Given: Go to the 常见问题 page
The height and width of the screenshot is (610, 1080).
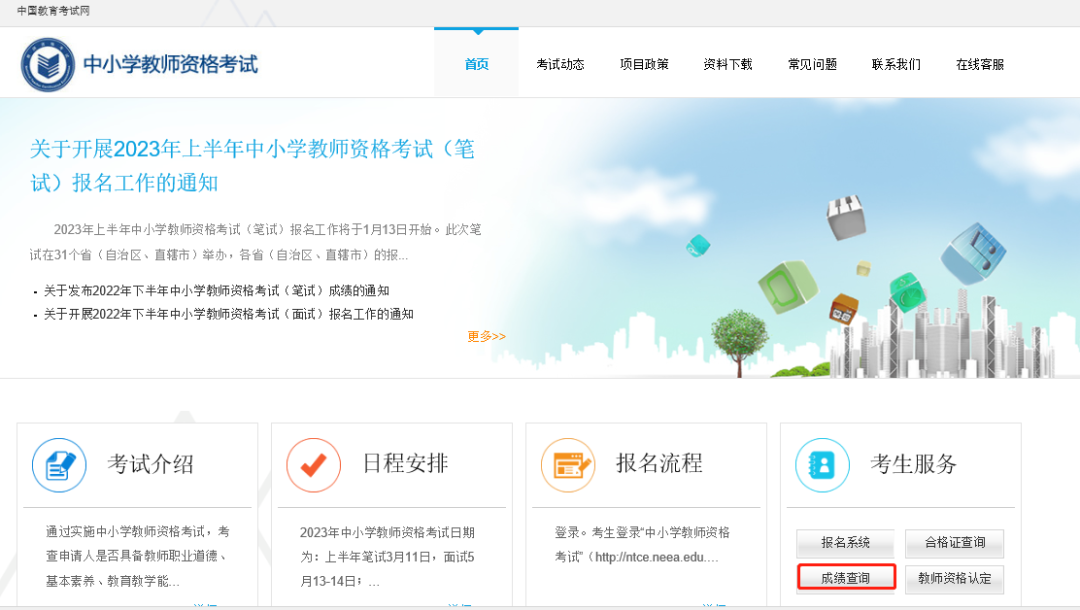Looking at the screenshot, I should (812, 62).
